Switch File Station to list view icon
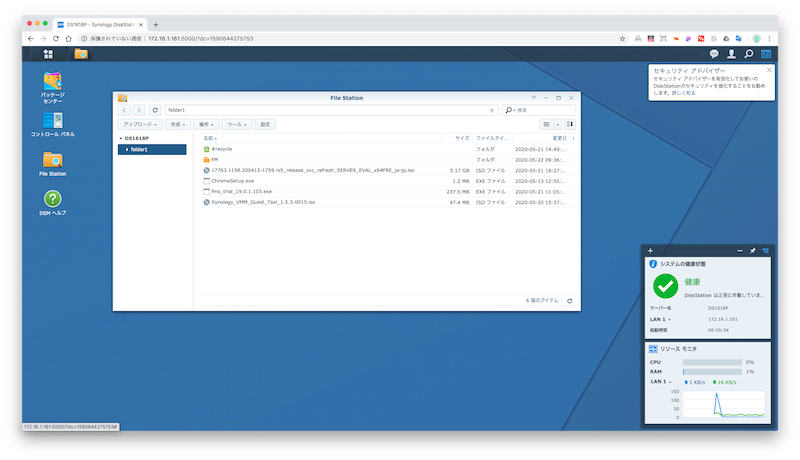 point(546,124)
